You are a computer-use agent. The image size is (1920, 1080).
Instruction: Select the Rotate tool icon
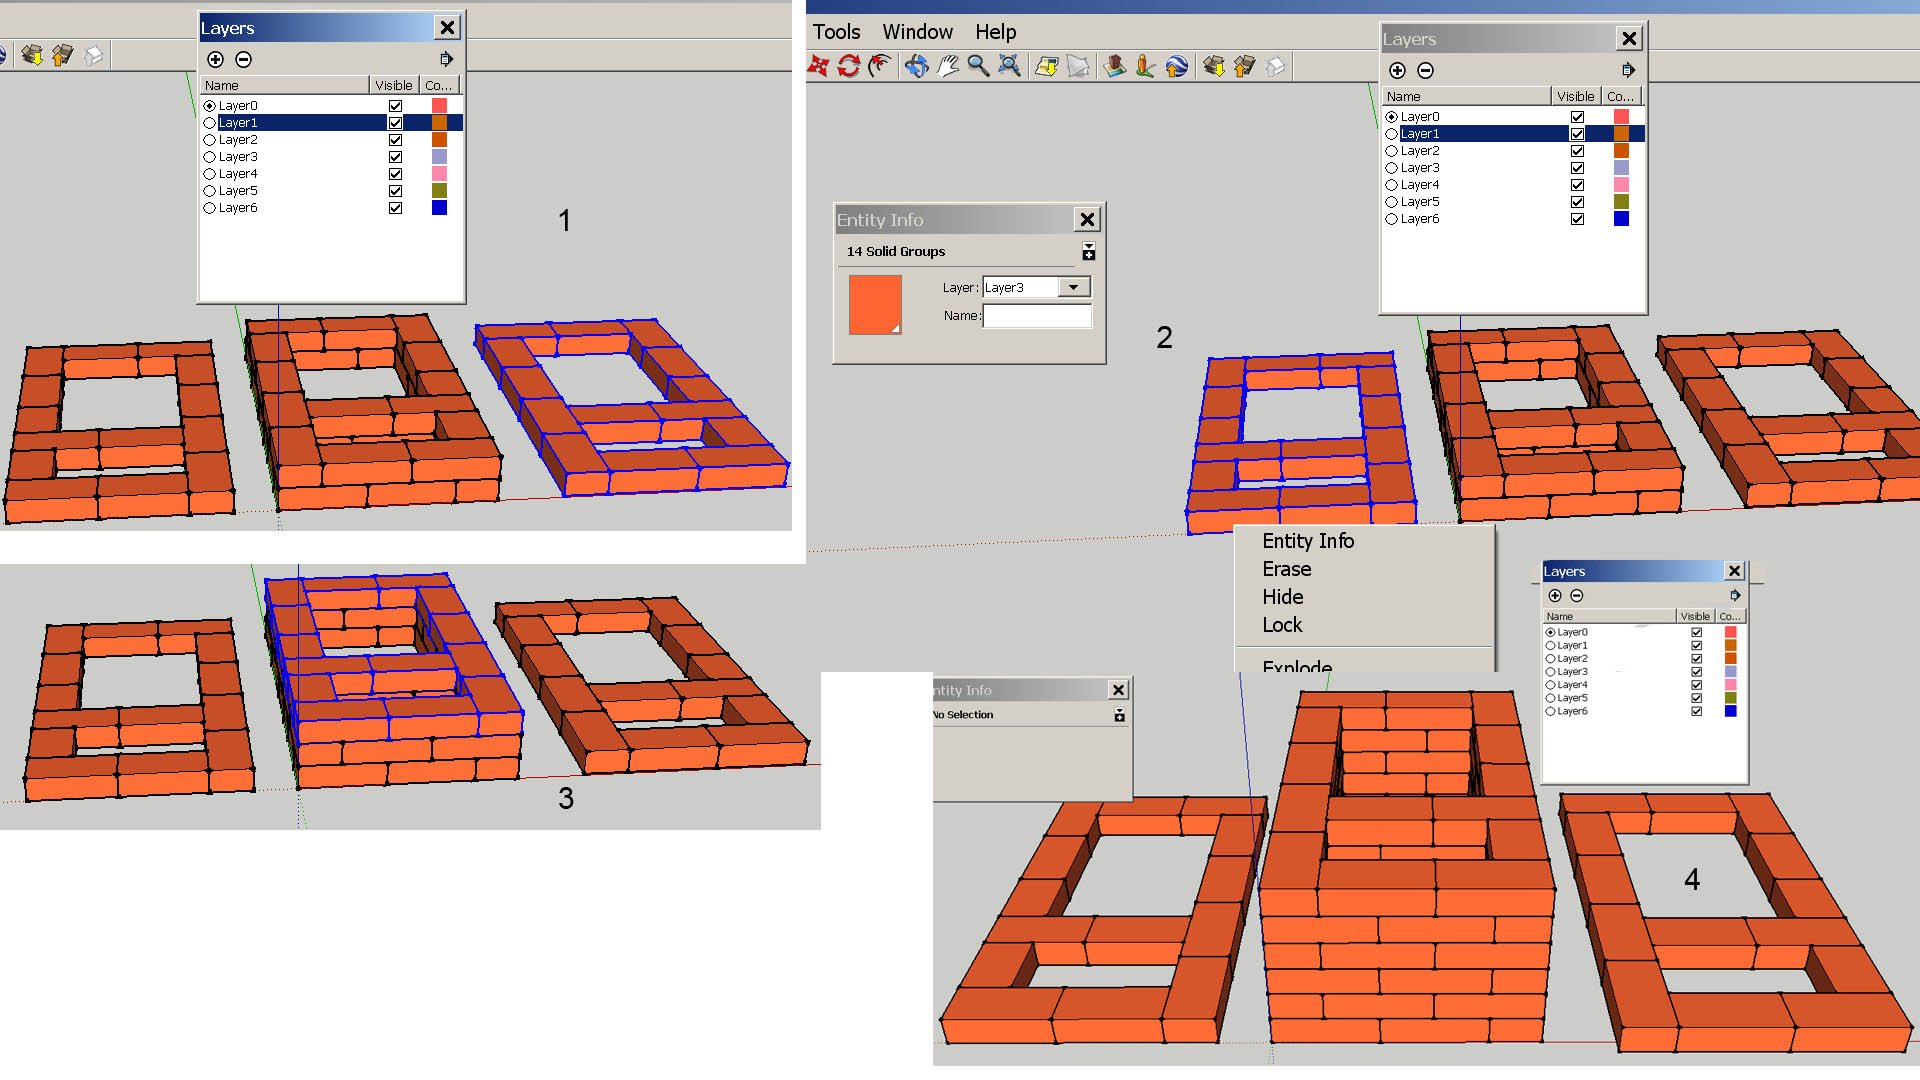(x=849, y=67)
